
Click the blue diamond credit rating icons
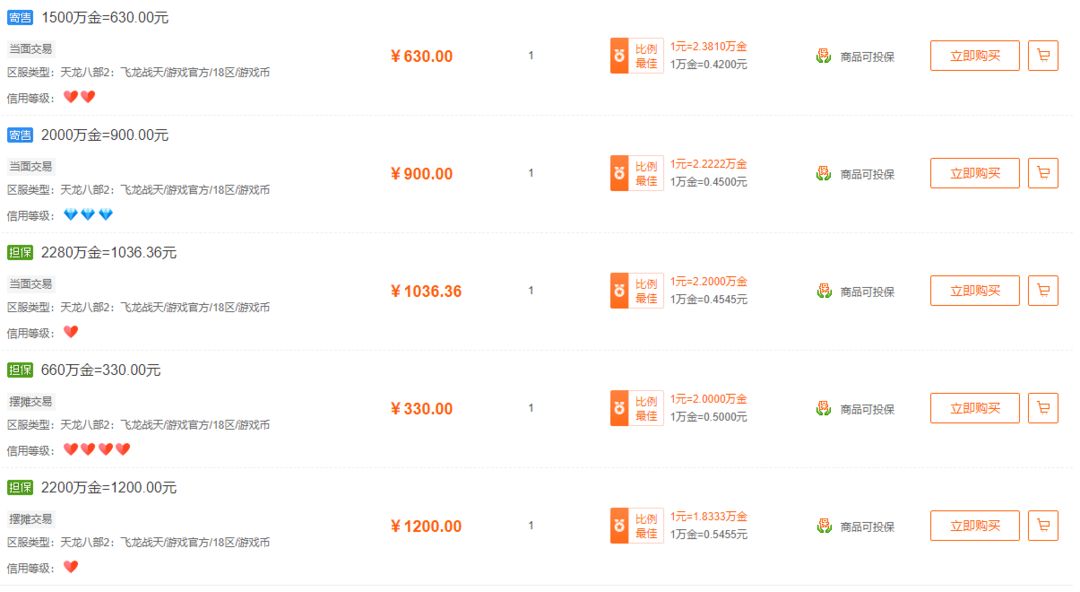(88, 215)
